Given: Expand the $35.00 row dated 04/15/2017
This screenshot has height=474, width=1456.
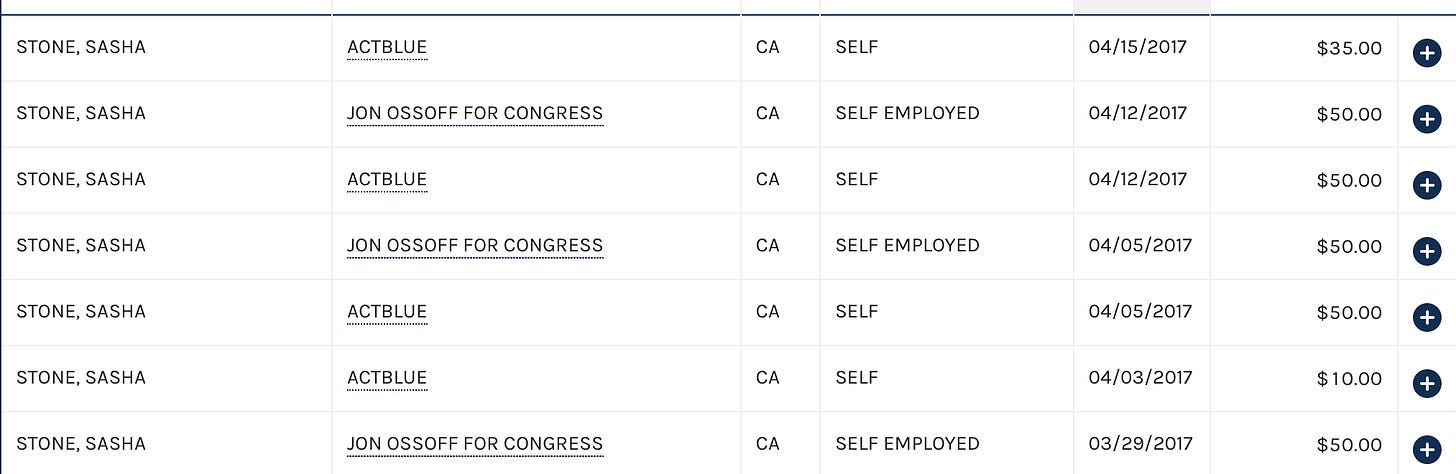Looking at the screenshot, I should (x=1427, y=53).
